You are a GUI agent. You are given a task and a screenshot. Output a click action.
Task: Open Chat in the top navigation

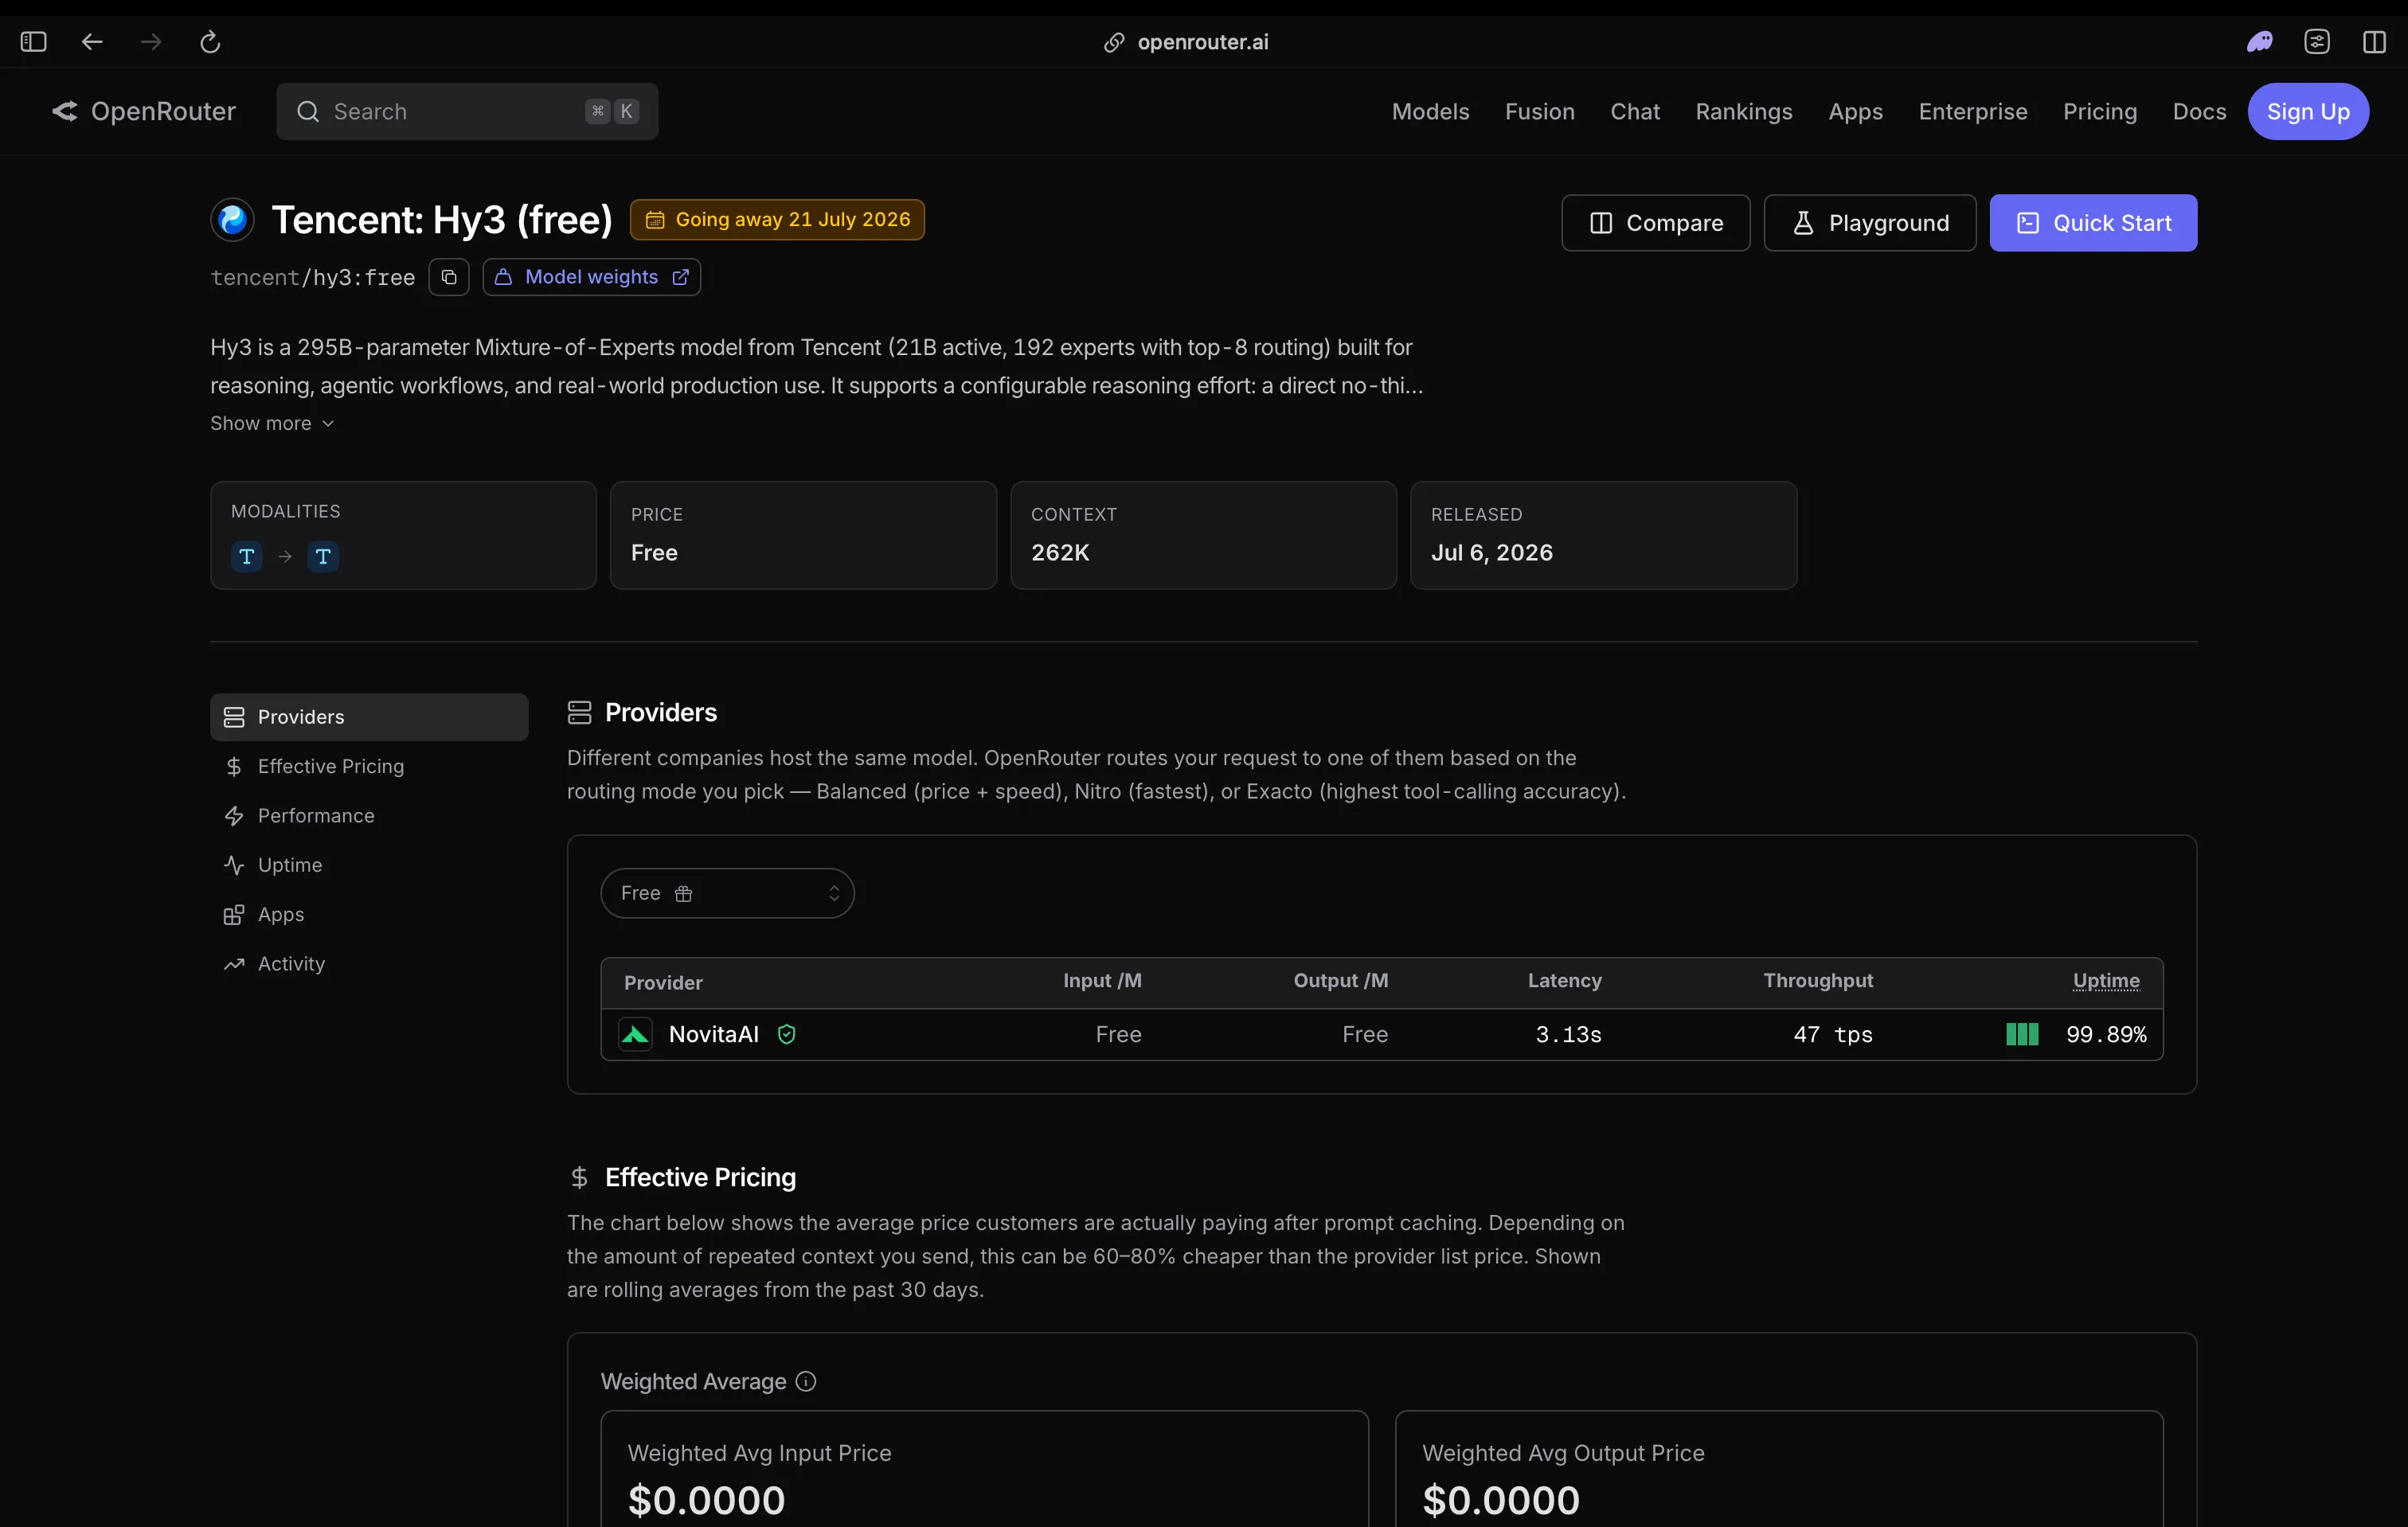coord(1634,111)
